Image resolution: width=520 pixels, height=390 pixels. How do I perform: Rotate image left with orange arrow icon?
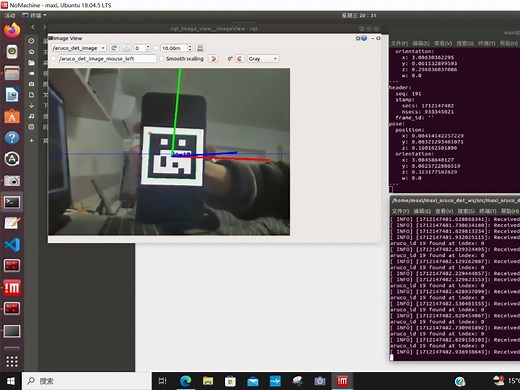[213, 59]
